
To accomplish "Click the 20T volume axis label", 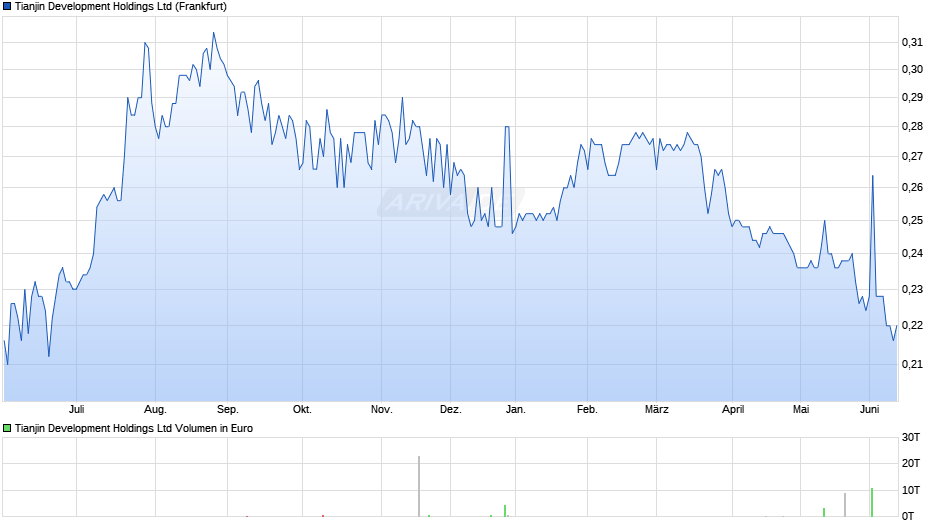I will 911,463.
